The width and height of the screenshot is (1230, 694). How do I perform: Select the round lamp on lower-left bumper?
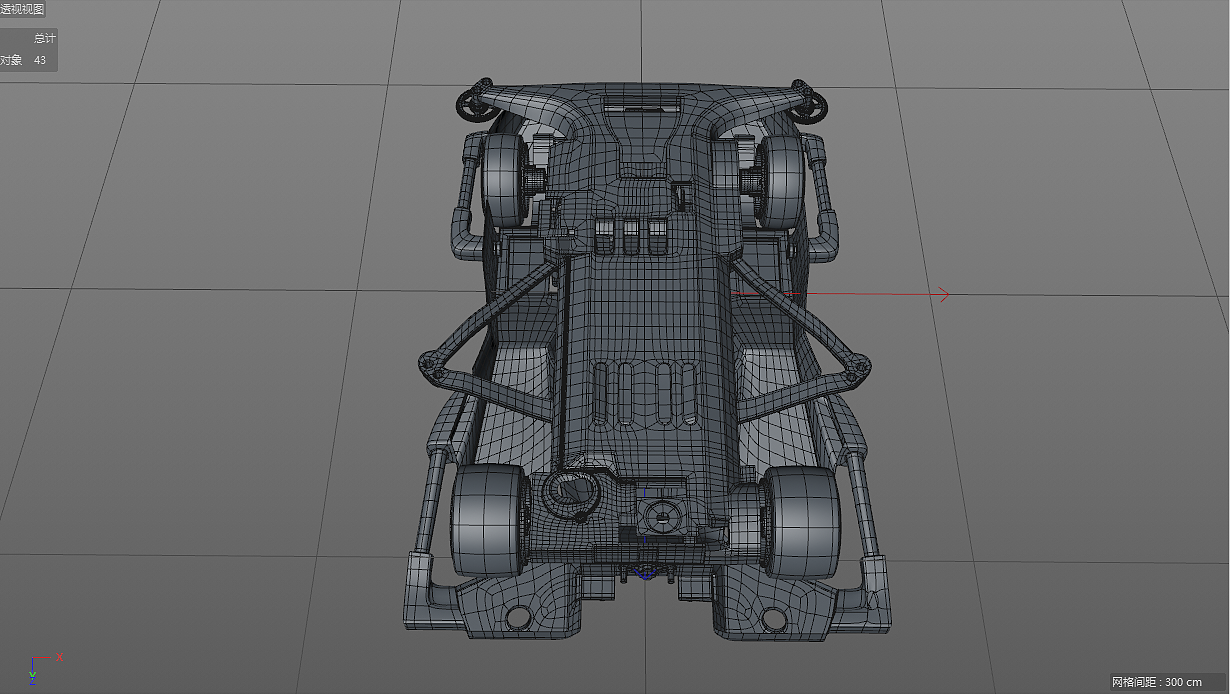518,616
